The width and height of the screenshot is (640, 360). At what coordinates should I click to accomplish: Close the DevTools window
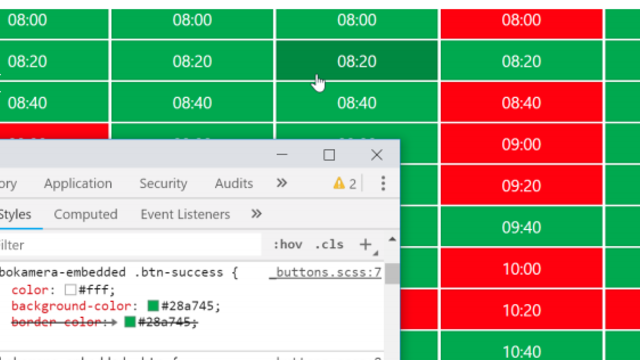(x=377, y=155)
